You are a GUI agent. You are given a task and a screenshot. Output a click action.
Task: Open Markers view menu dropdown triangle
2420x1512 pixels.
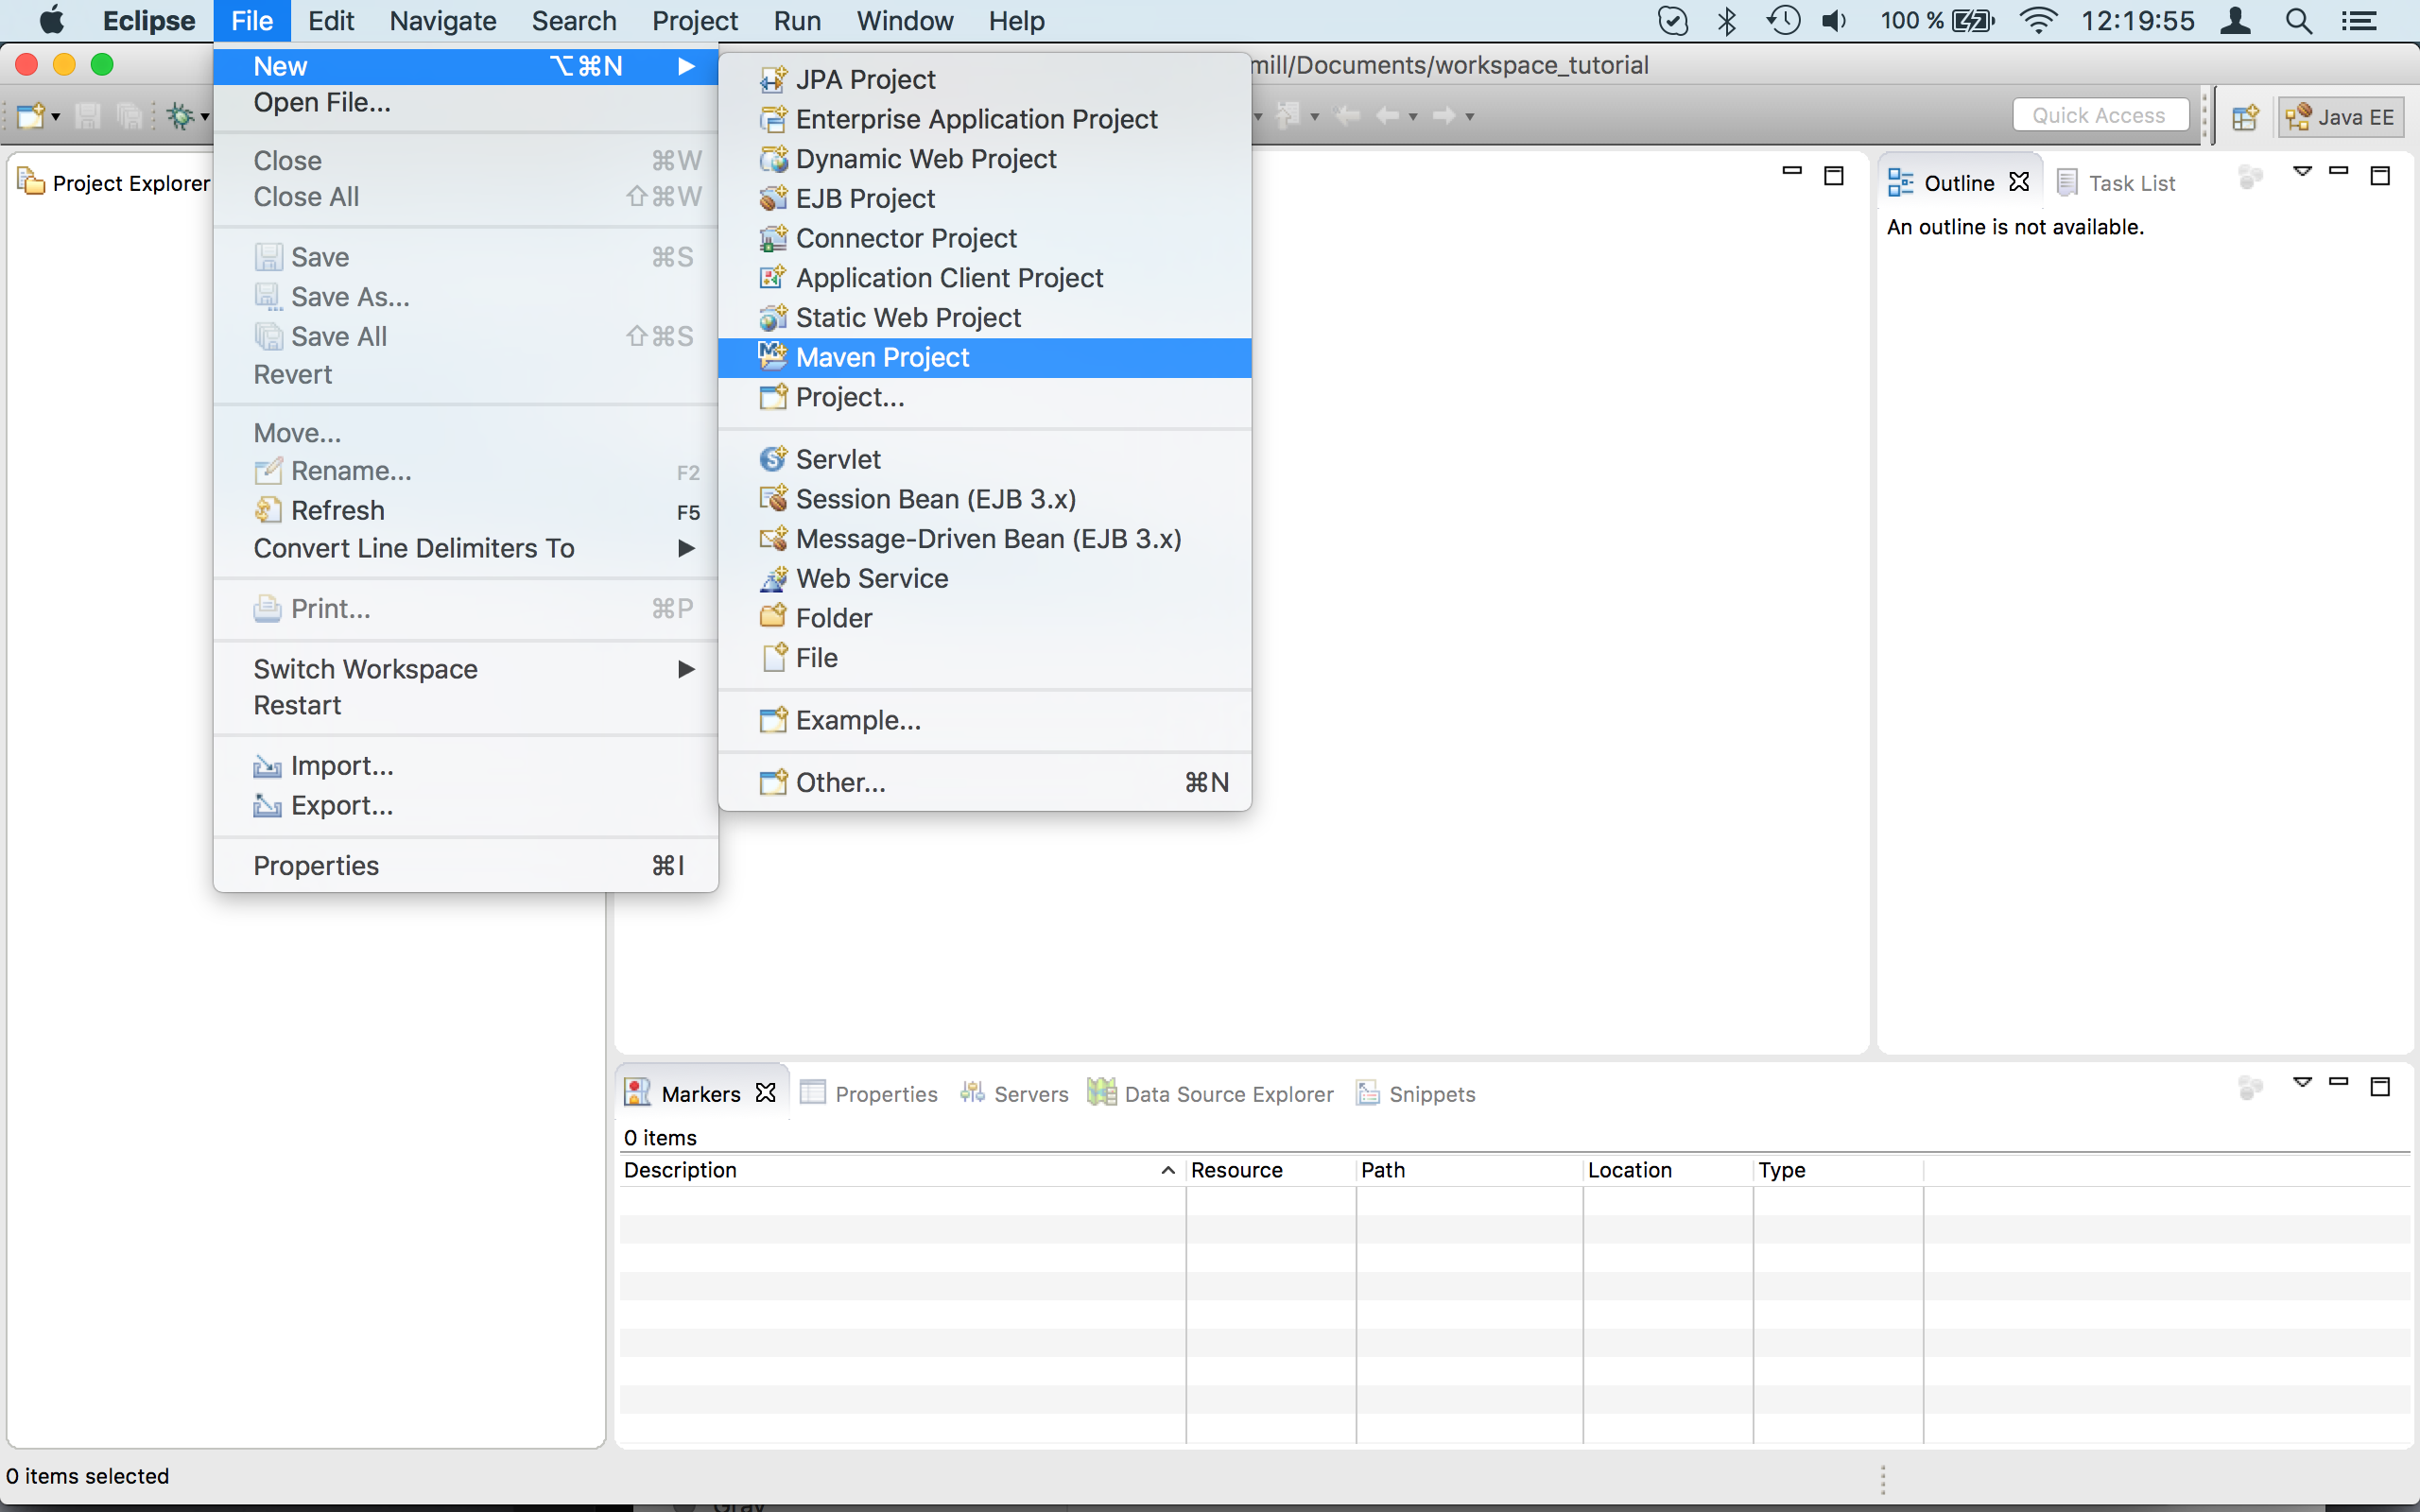tap(2302, 1083)
